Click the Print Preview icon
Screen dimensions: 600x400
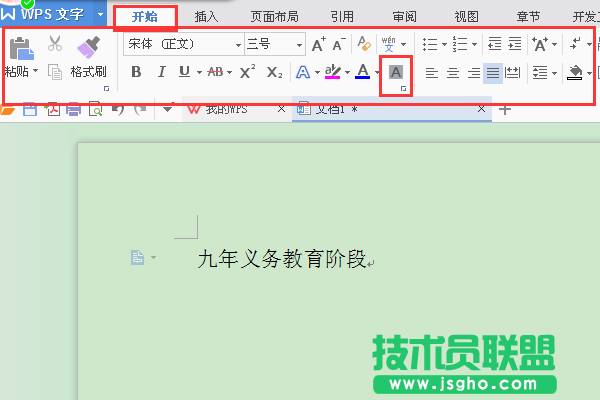[x=95, y=109]
